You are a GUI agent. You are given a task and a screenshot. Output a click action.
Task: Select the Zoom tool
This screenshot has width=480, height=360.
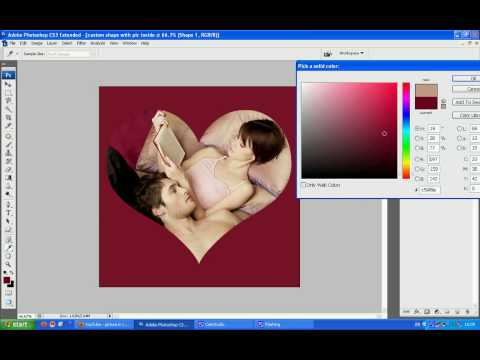pyautogui.click(x=8, y=265)
